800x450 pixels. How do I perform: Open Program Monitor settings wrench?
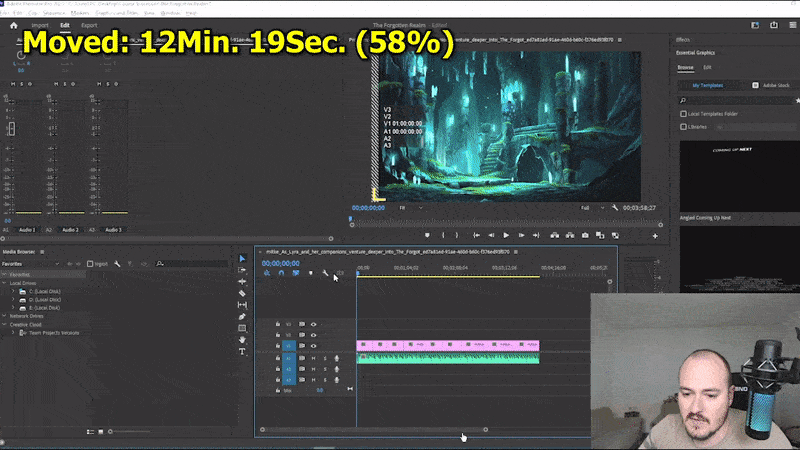615,208
